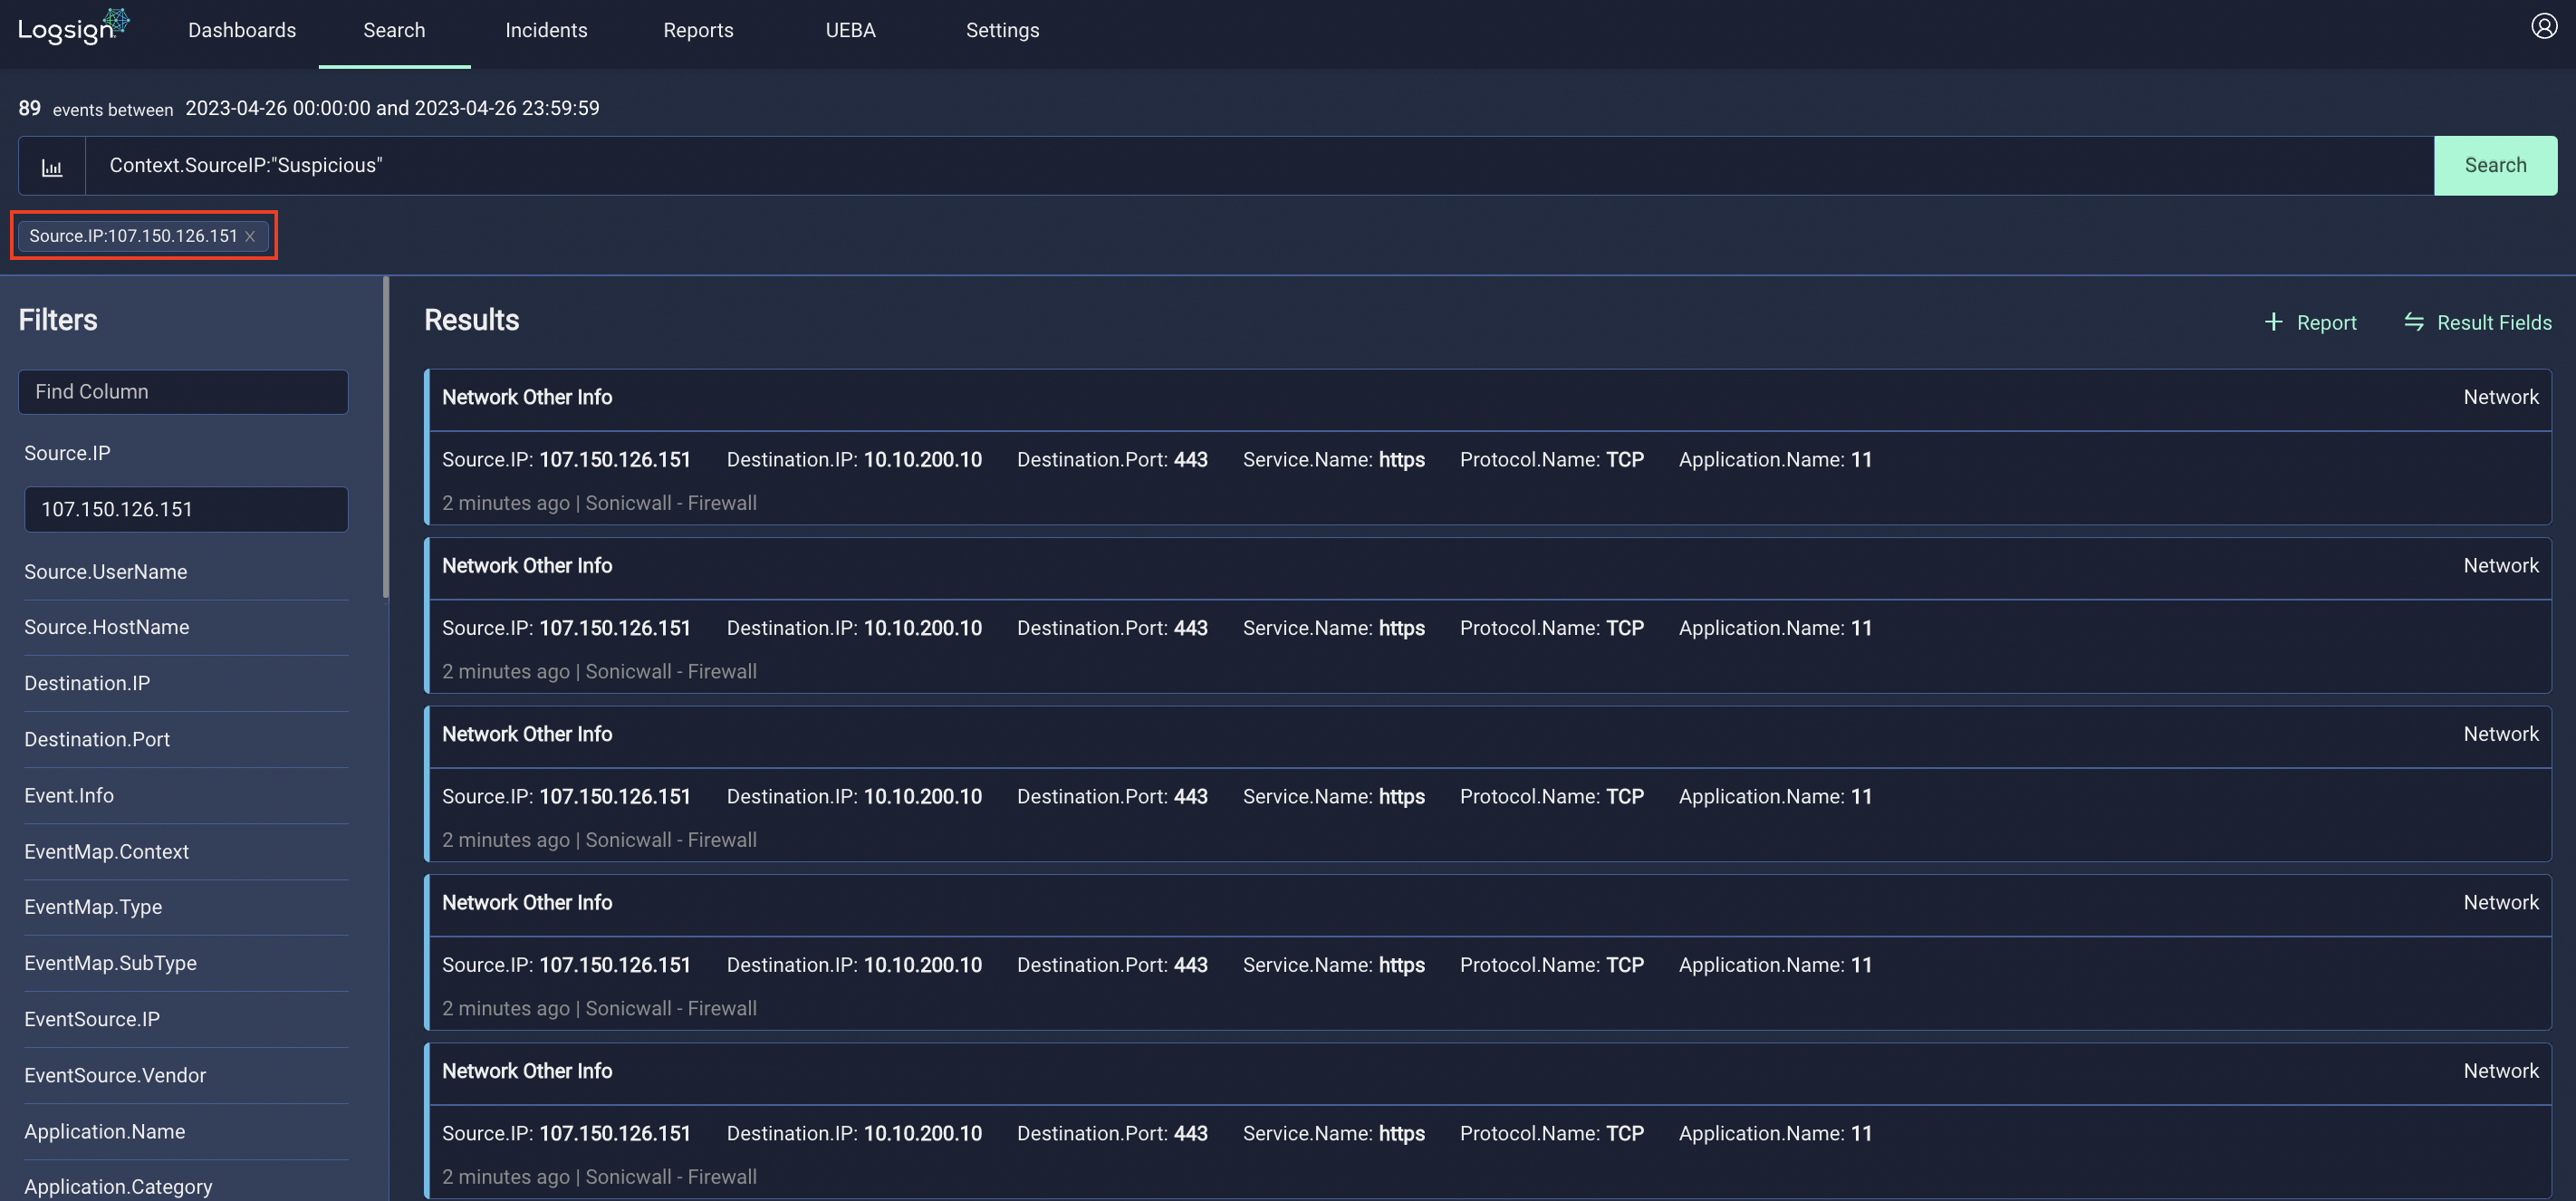The height and width of the screenshot is (1201, 2576).
Task: Click Service.Name https in fifth result
Action: [1401, 1134]
